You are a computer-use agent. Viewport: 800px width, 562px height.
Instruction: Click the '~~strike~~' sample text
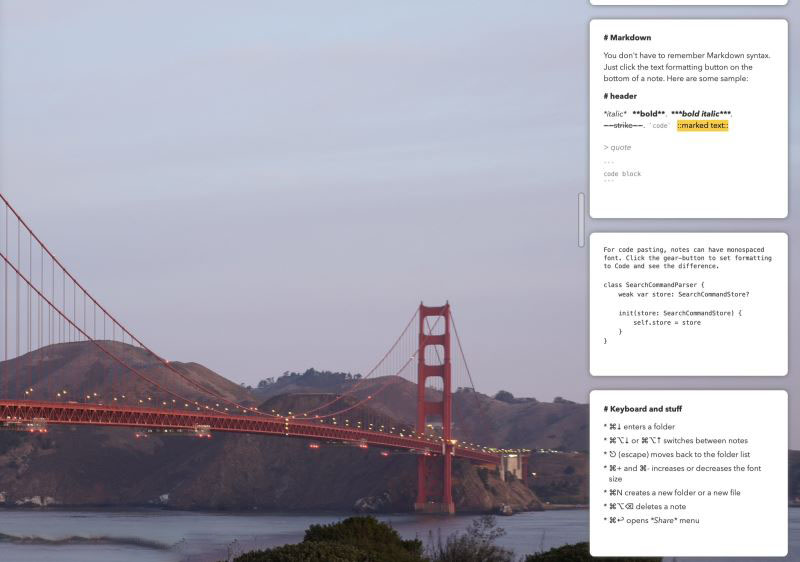click(x=623, y=125)
